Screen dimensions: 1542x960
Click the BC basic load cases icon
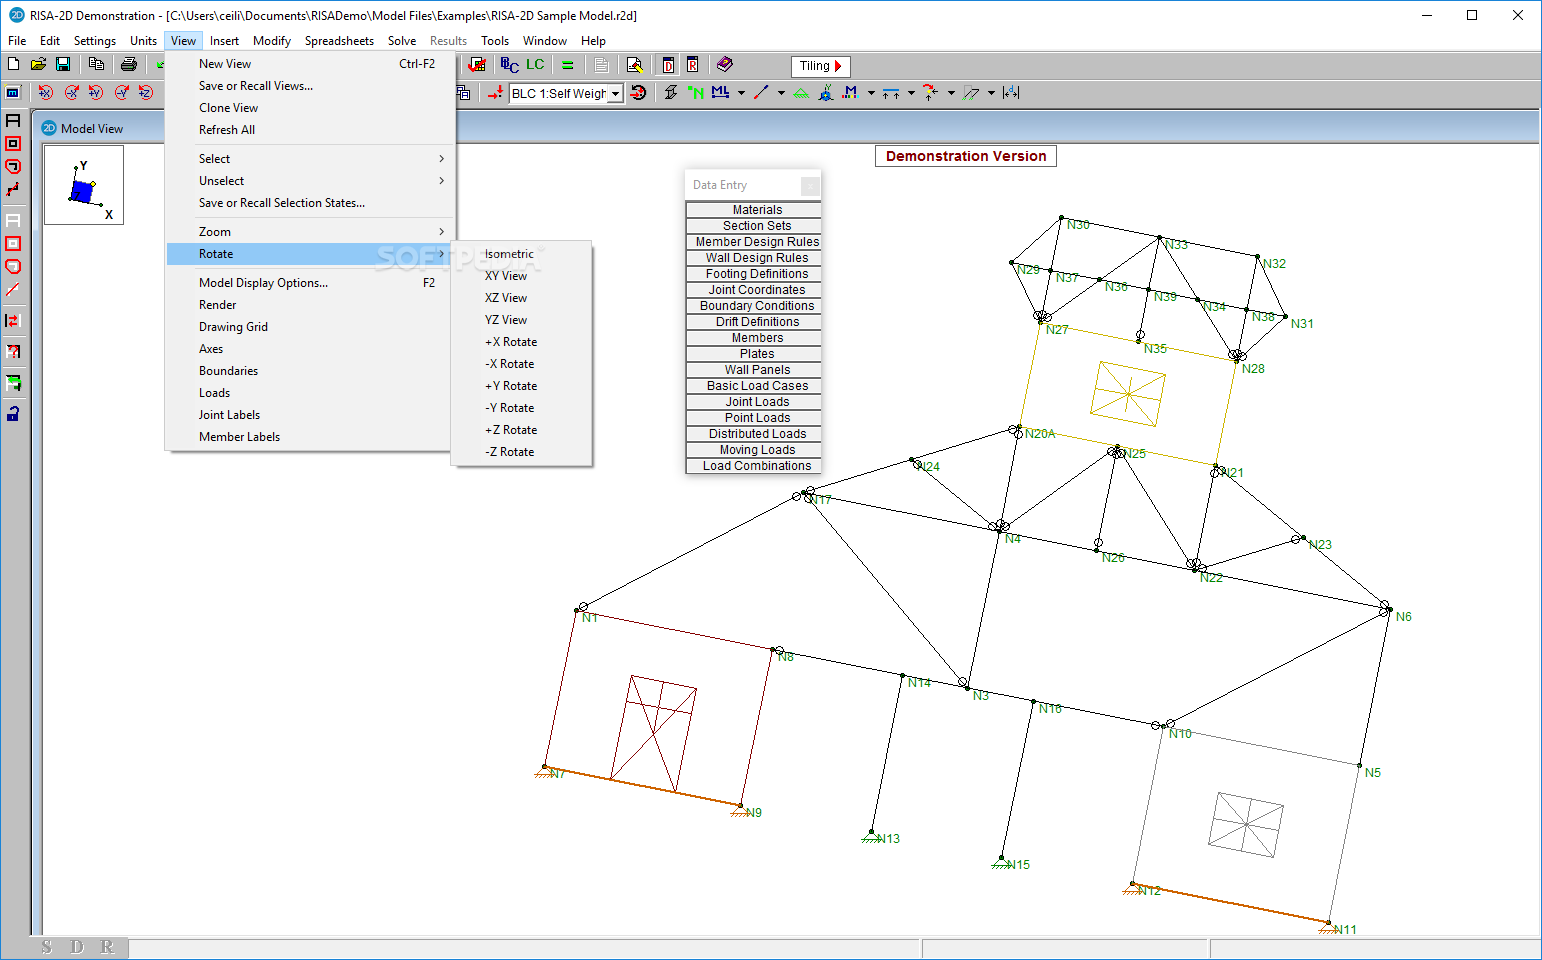509,65
